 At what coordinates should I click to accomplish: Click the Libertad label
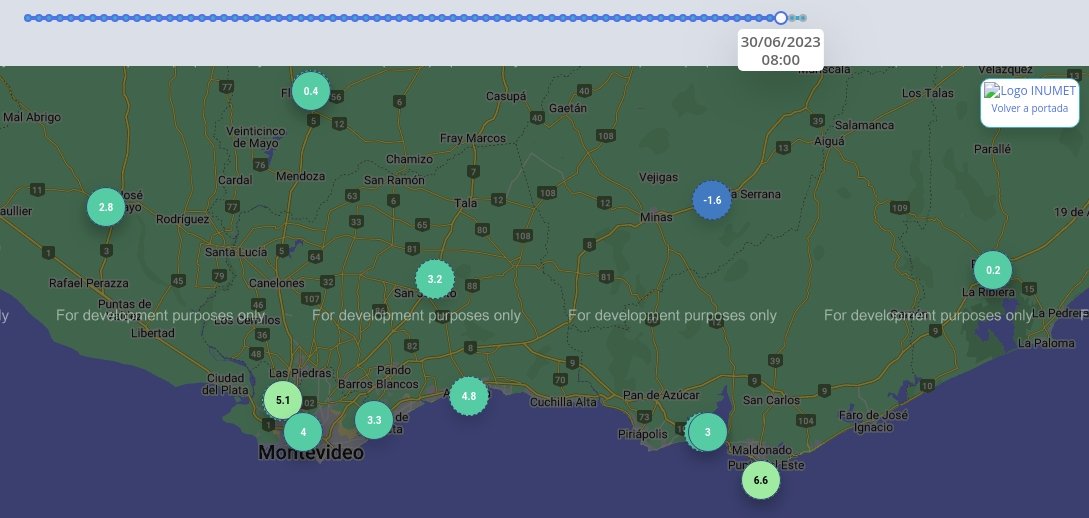pyautogui.click(x=153, y=333)
